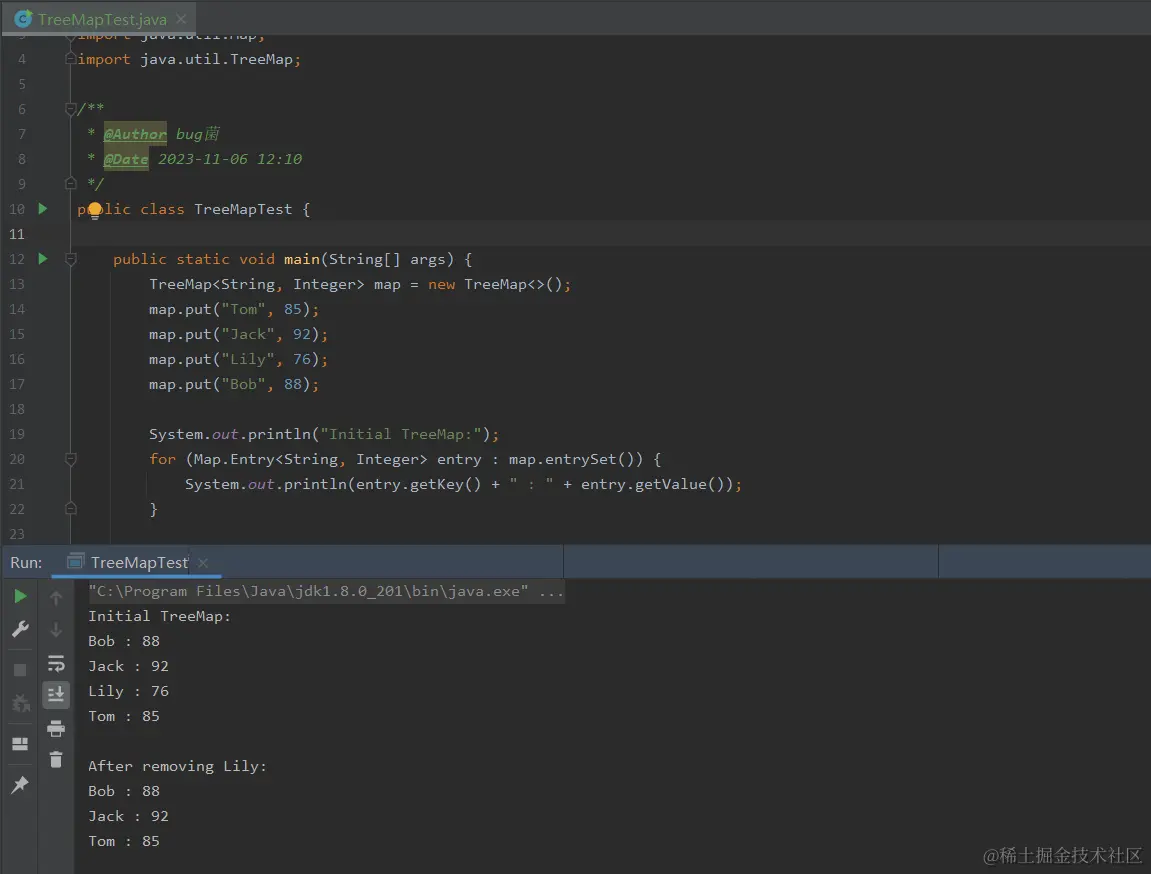Click the comment fold end marker line 9
Image resolution: width=1151 pixels, height=874 pixels.
tap(70, 183)
